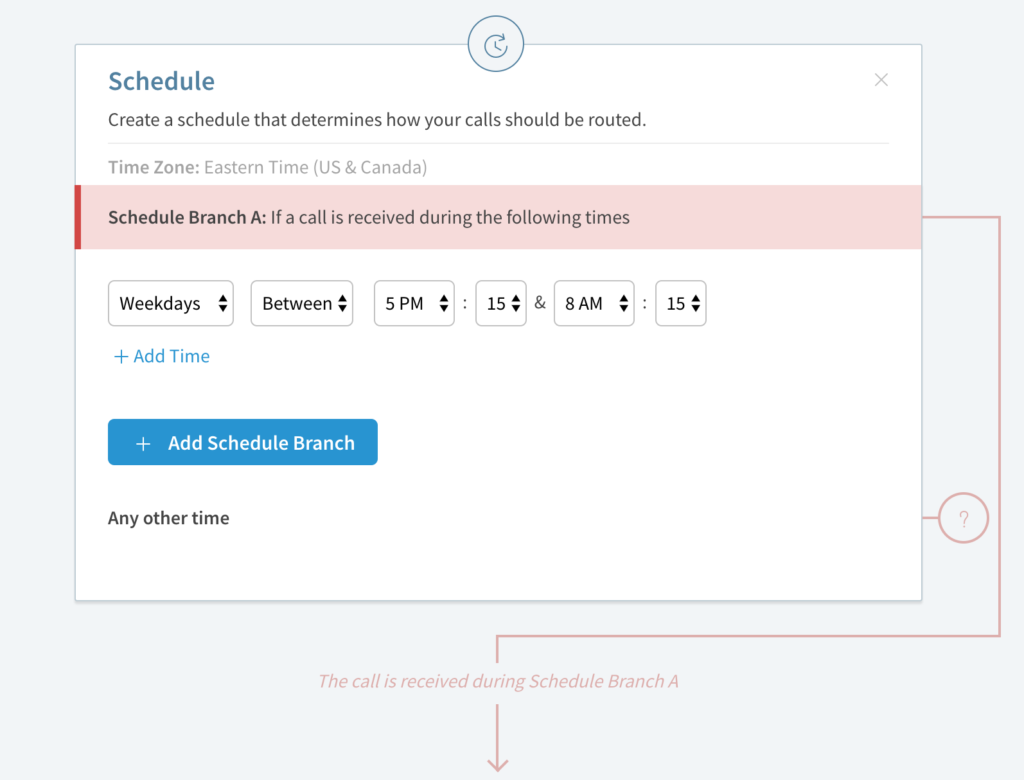
Task: Click the downward arrow below the Branch A caption
Action: 498,738
